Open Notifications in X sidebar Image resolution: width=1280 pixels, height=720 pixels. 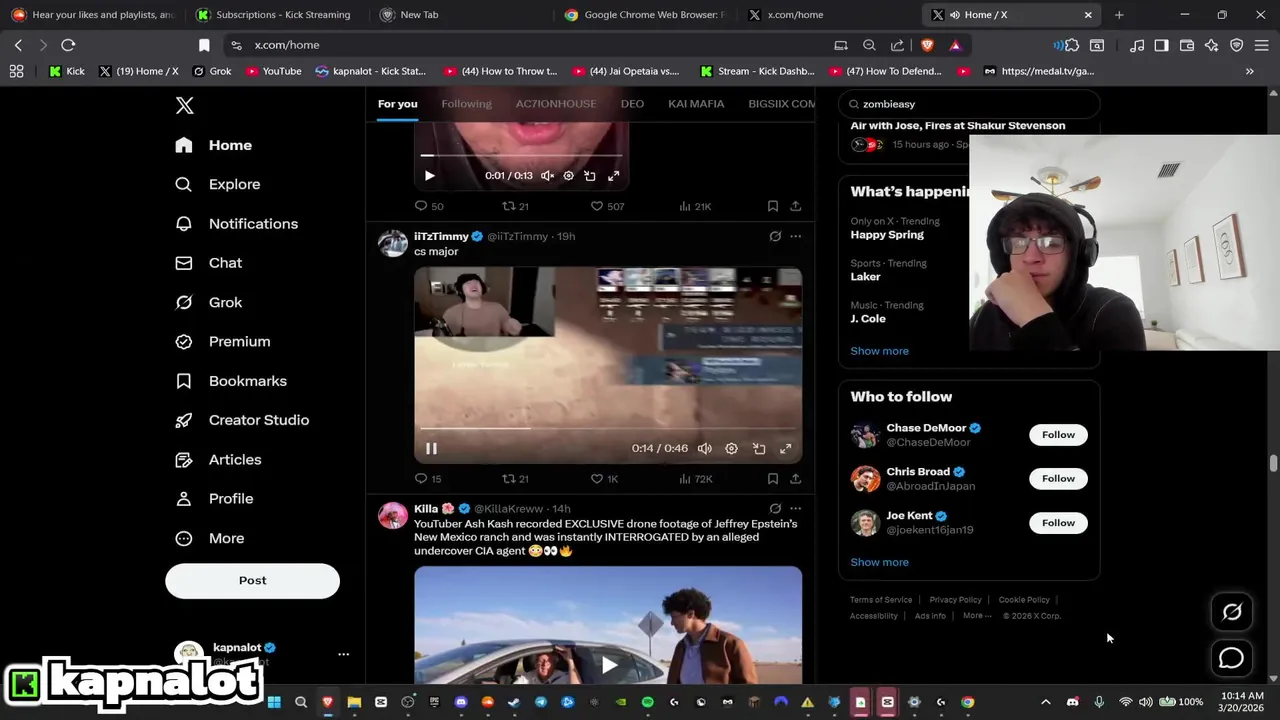coord(236,223)
